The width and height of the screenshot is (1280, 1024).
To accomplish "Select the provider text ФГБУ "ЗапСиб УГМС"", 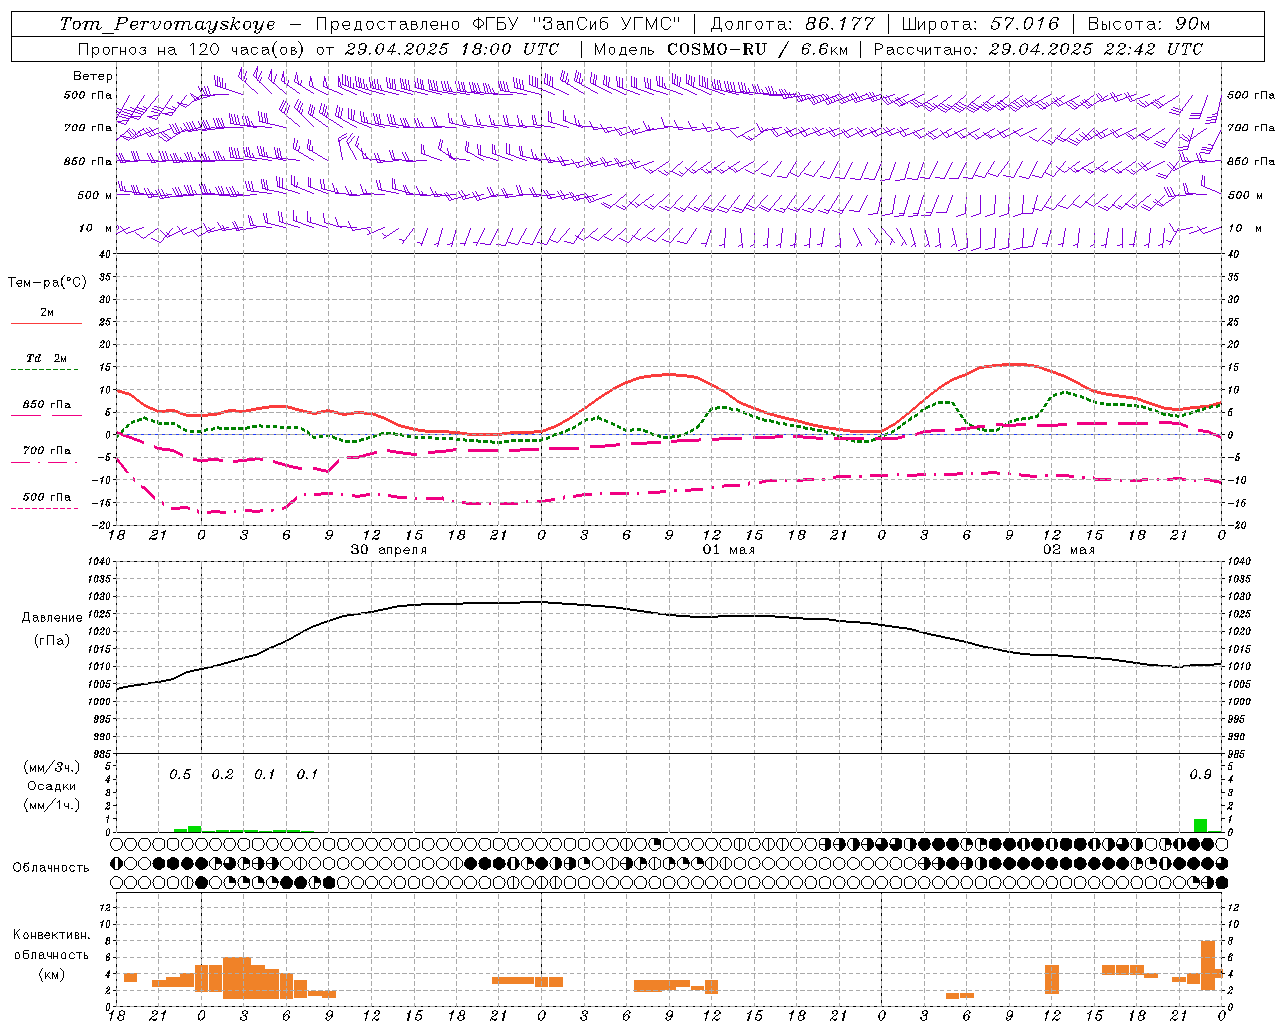I will [x=575, y=24].
